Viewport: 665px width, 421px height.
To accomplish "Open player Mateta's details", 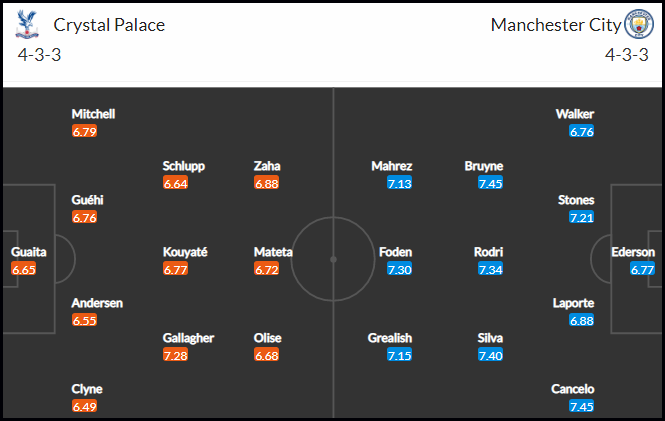I will pyautogui.click(x=273, y=252).
